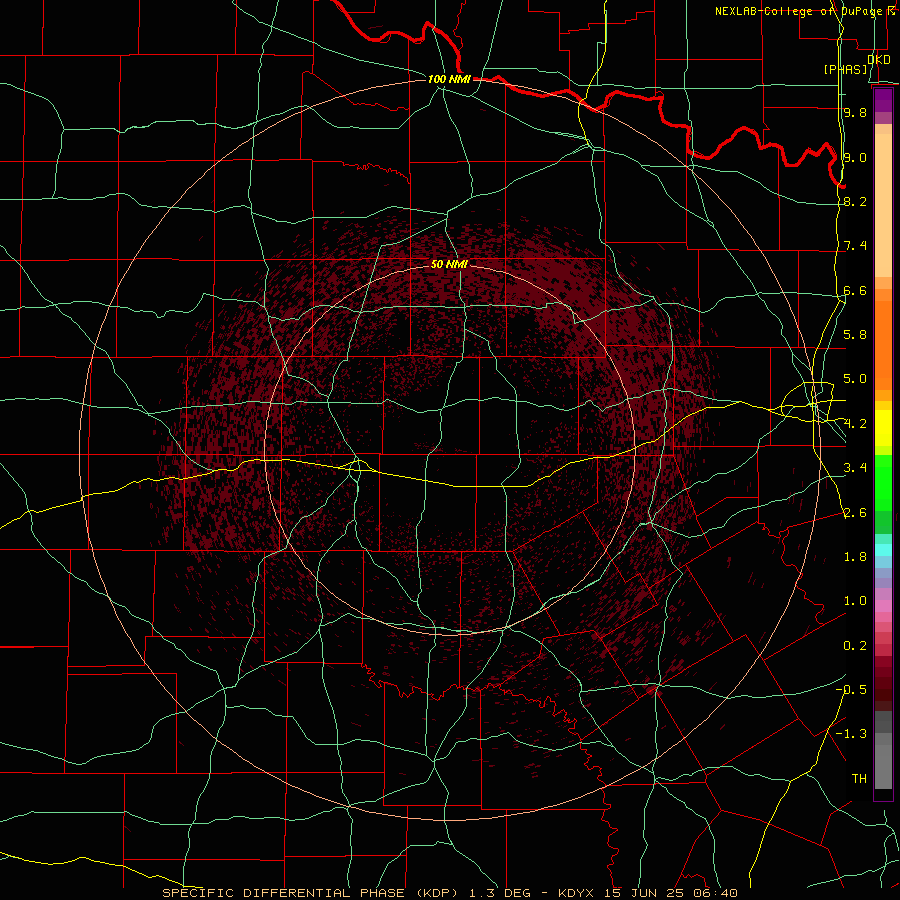Click the 2.6 value on color scale

click(x=855, y=513)
